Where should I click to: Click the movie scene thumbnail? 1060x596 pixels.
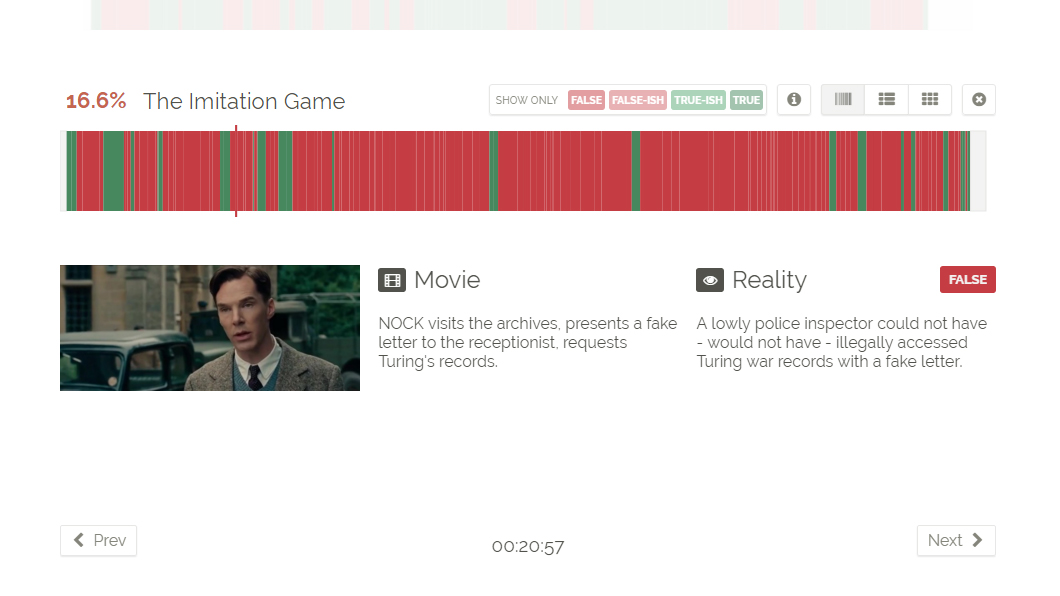click(x=210, y=328)
